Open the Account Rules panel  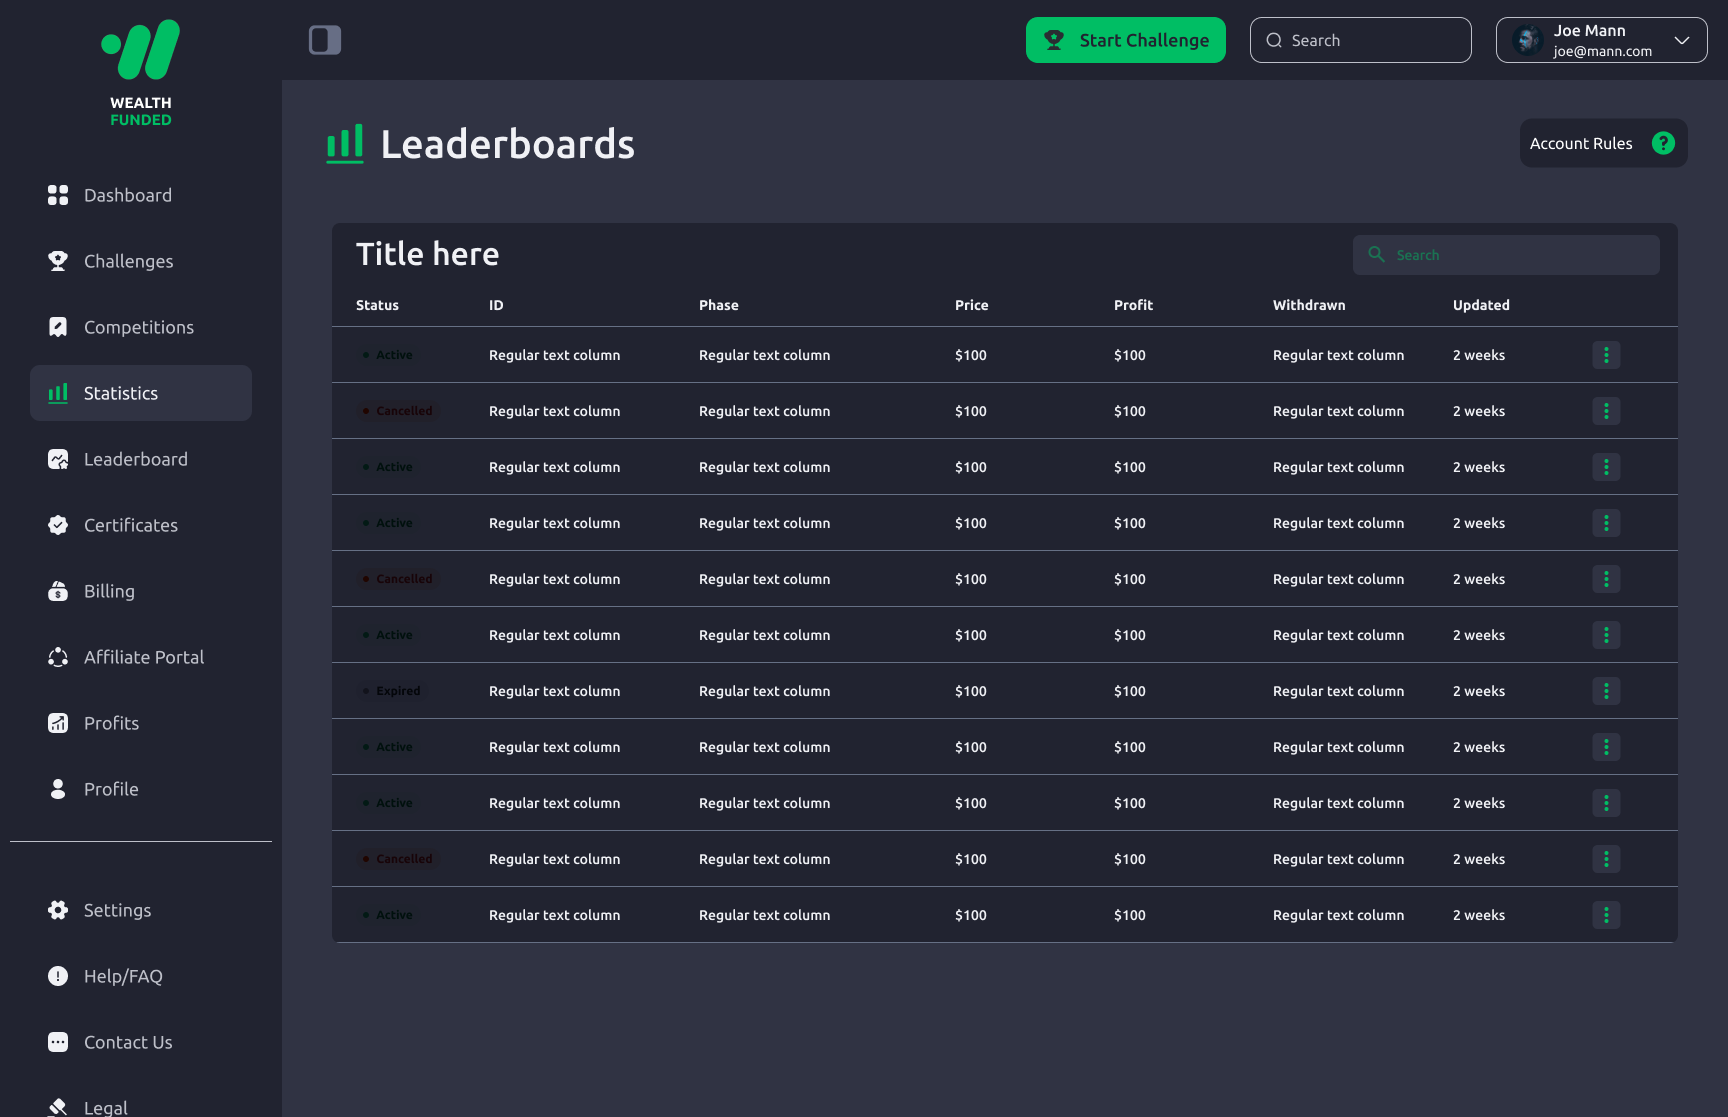(x=1582, y=143)
